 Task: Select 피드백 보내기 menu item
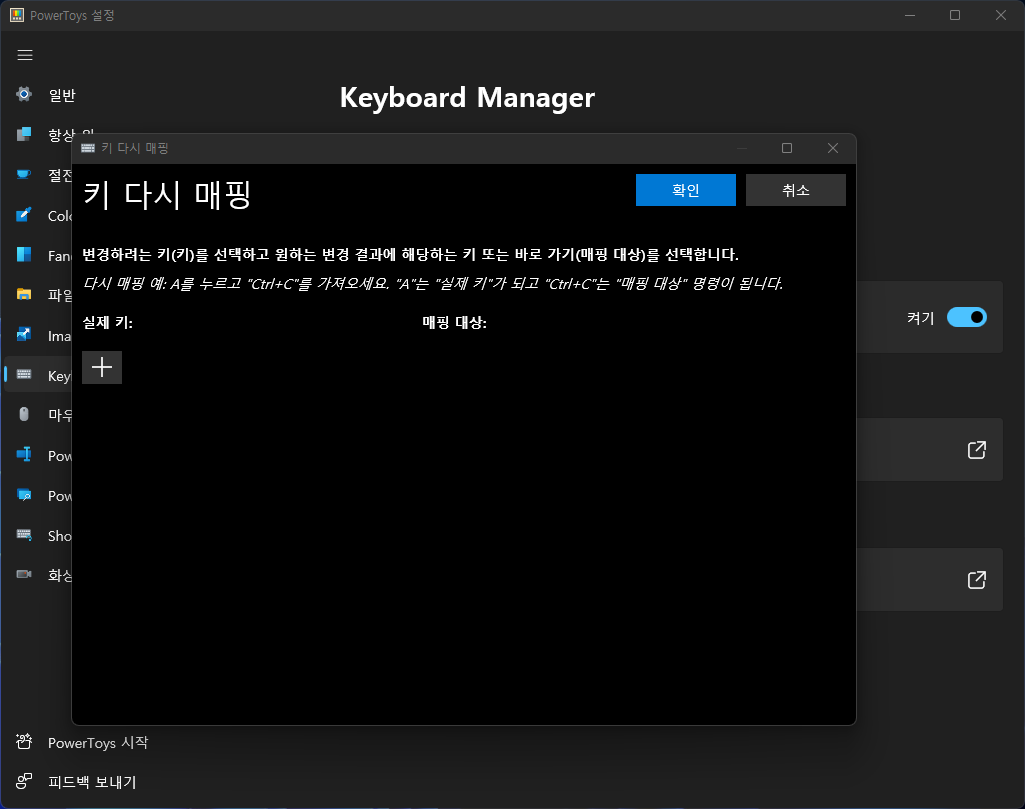pyautogui.click(x=92, y=782)
